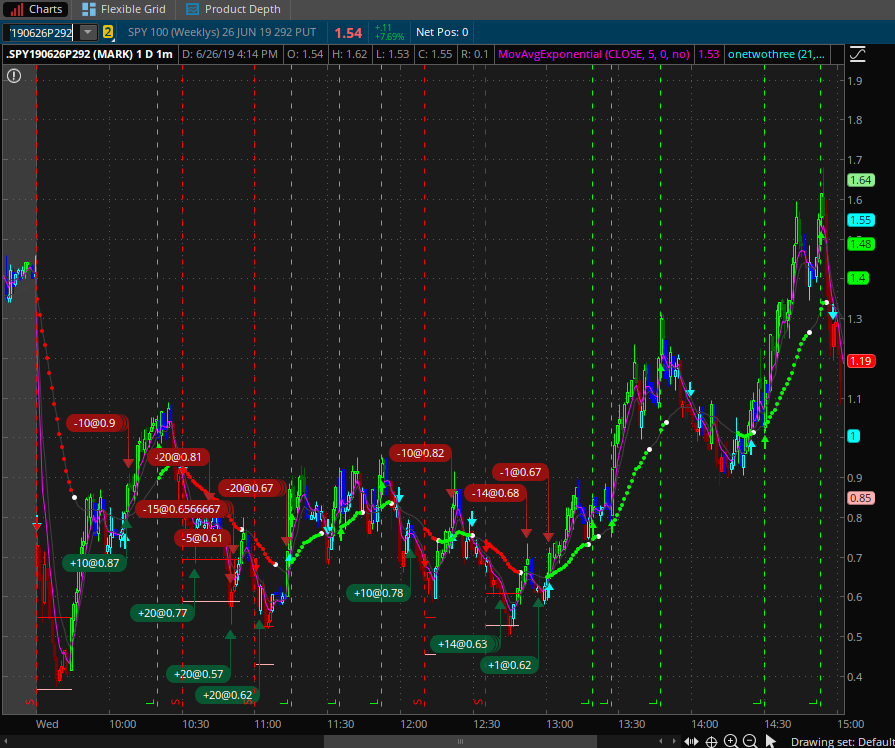Expand the symbol selector dropdown arrow
The image size is (895, 748).
87,33
